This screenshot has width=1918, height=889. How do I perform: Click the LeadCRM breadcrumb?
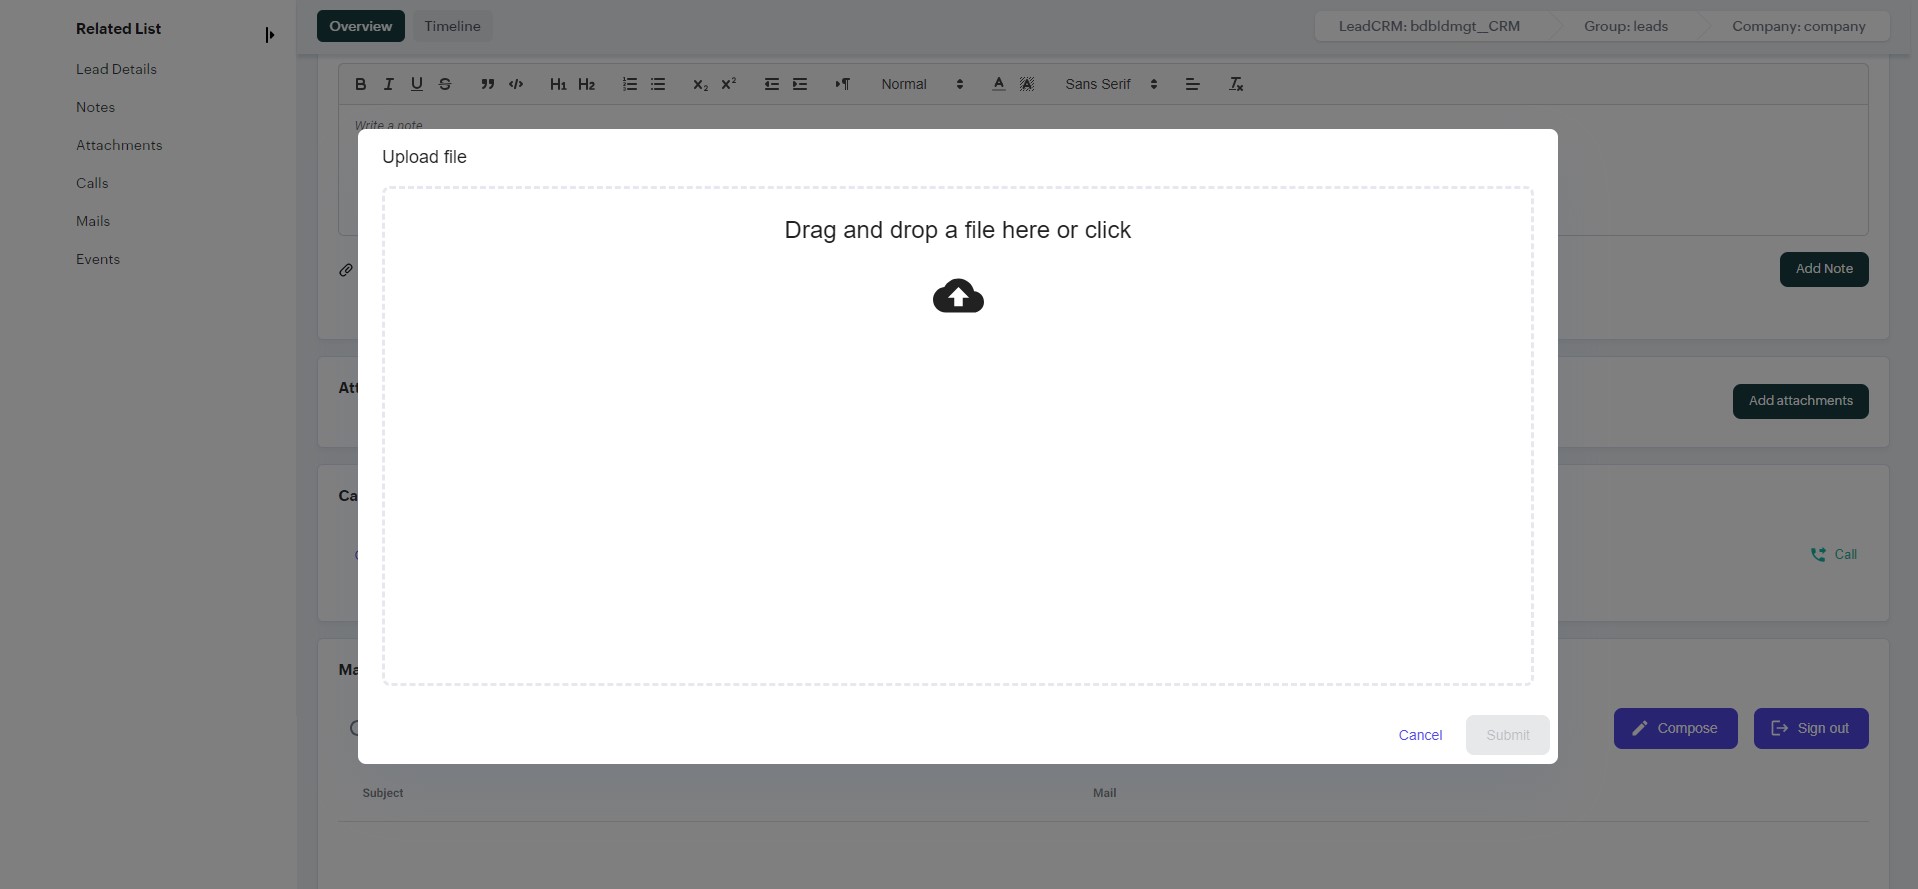(x=1429, y=26)
